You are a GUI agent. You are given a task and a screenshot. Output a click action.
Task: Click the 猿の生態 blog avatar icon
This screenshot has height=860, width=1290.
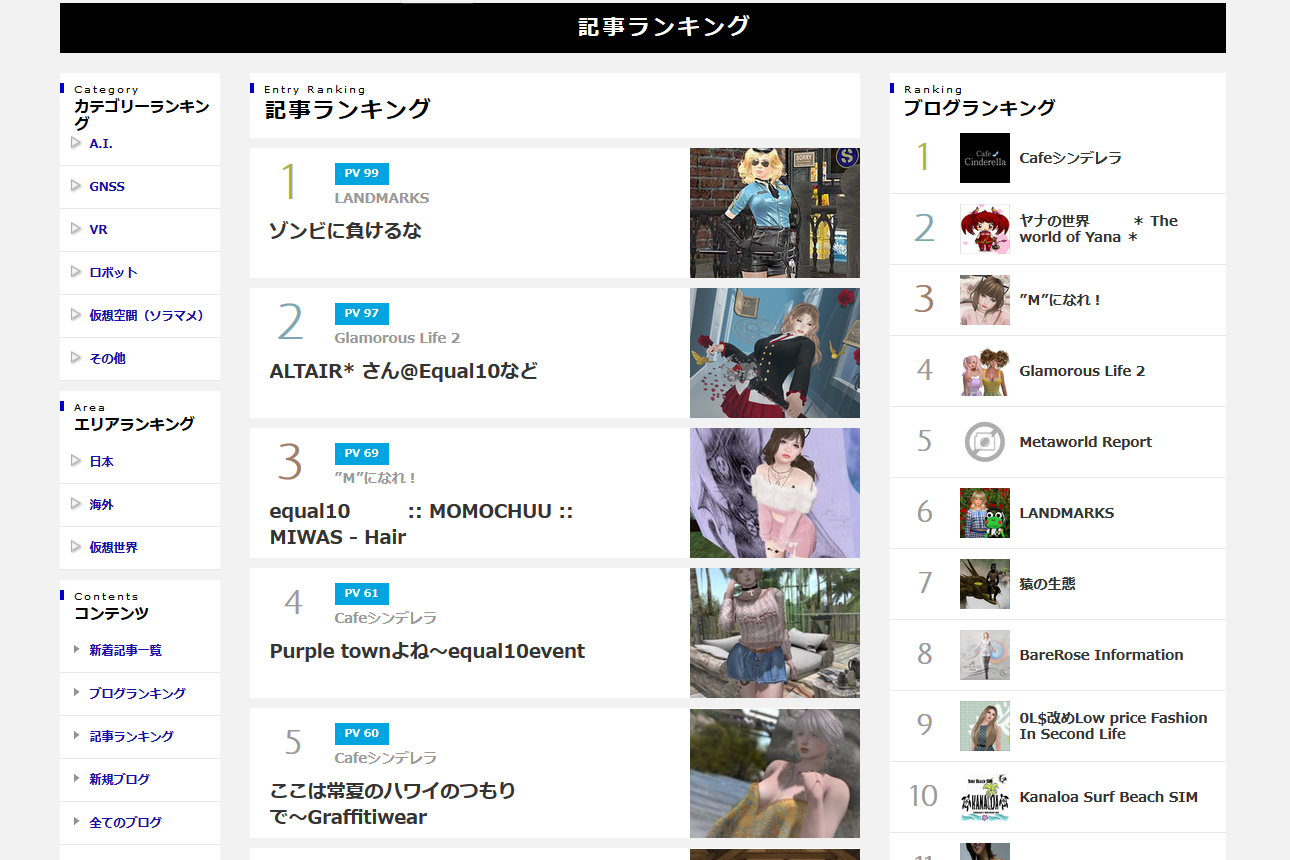(x=984, y=584)
